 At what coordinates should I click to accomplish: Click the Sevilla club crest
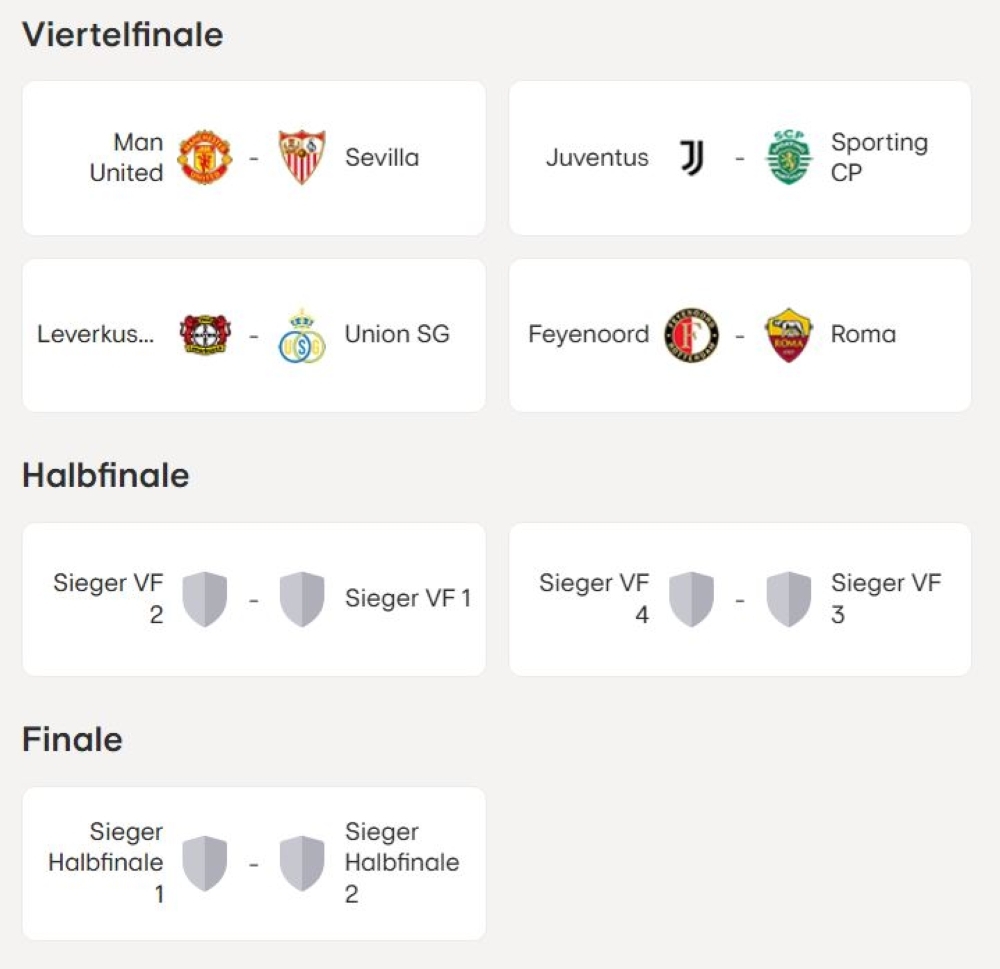tap(302, 157)
